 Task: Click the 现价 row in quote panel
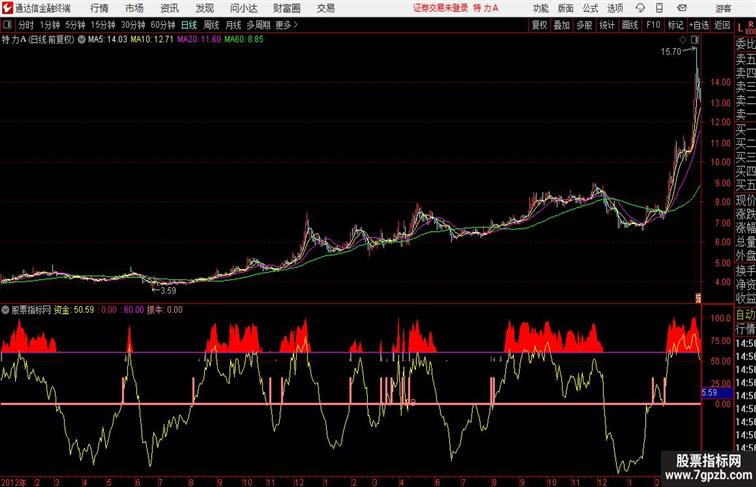click(745, 200)
